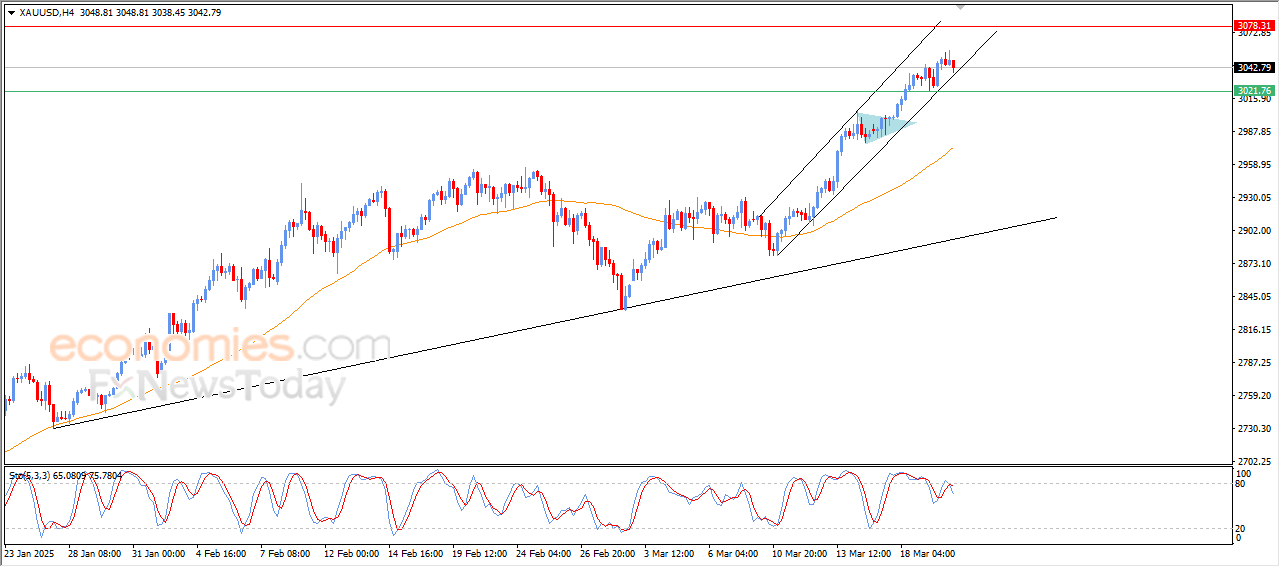Click the 2816.15 price axis value
The image size is (1280, 567).
1253,330
